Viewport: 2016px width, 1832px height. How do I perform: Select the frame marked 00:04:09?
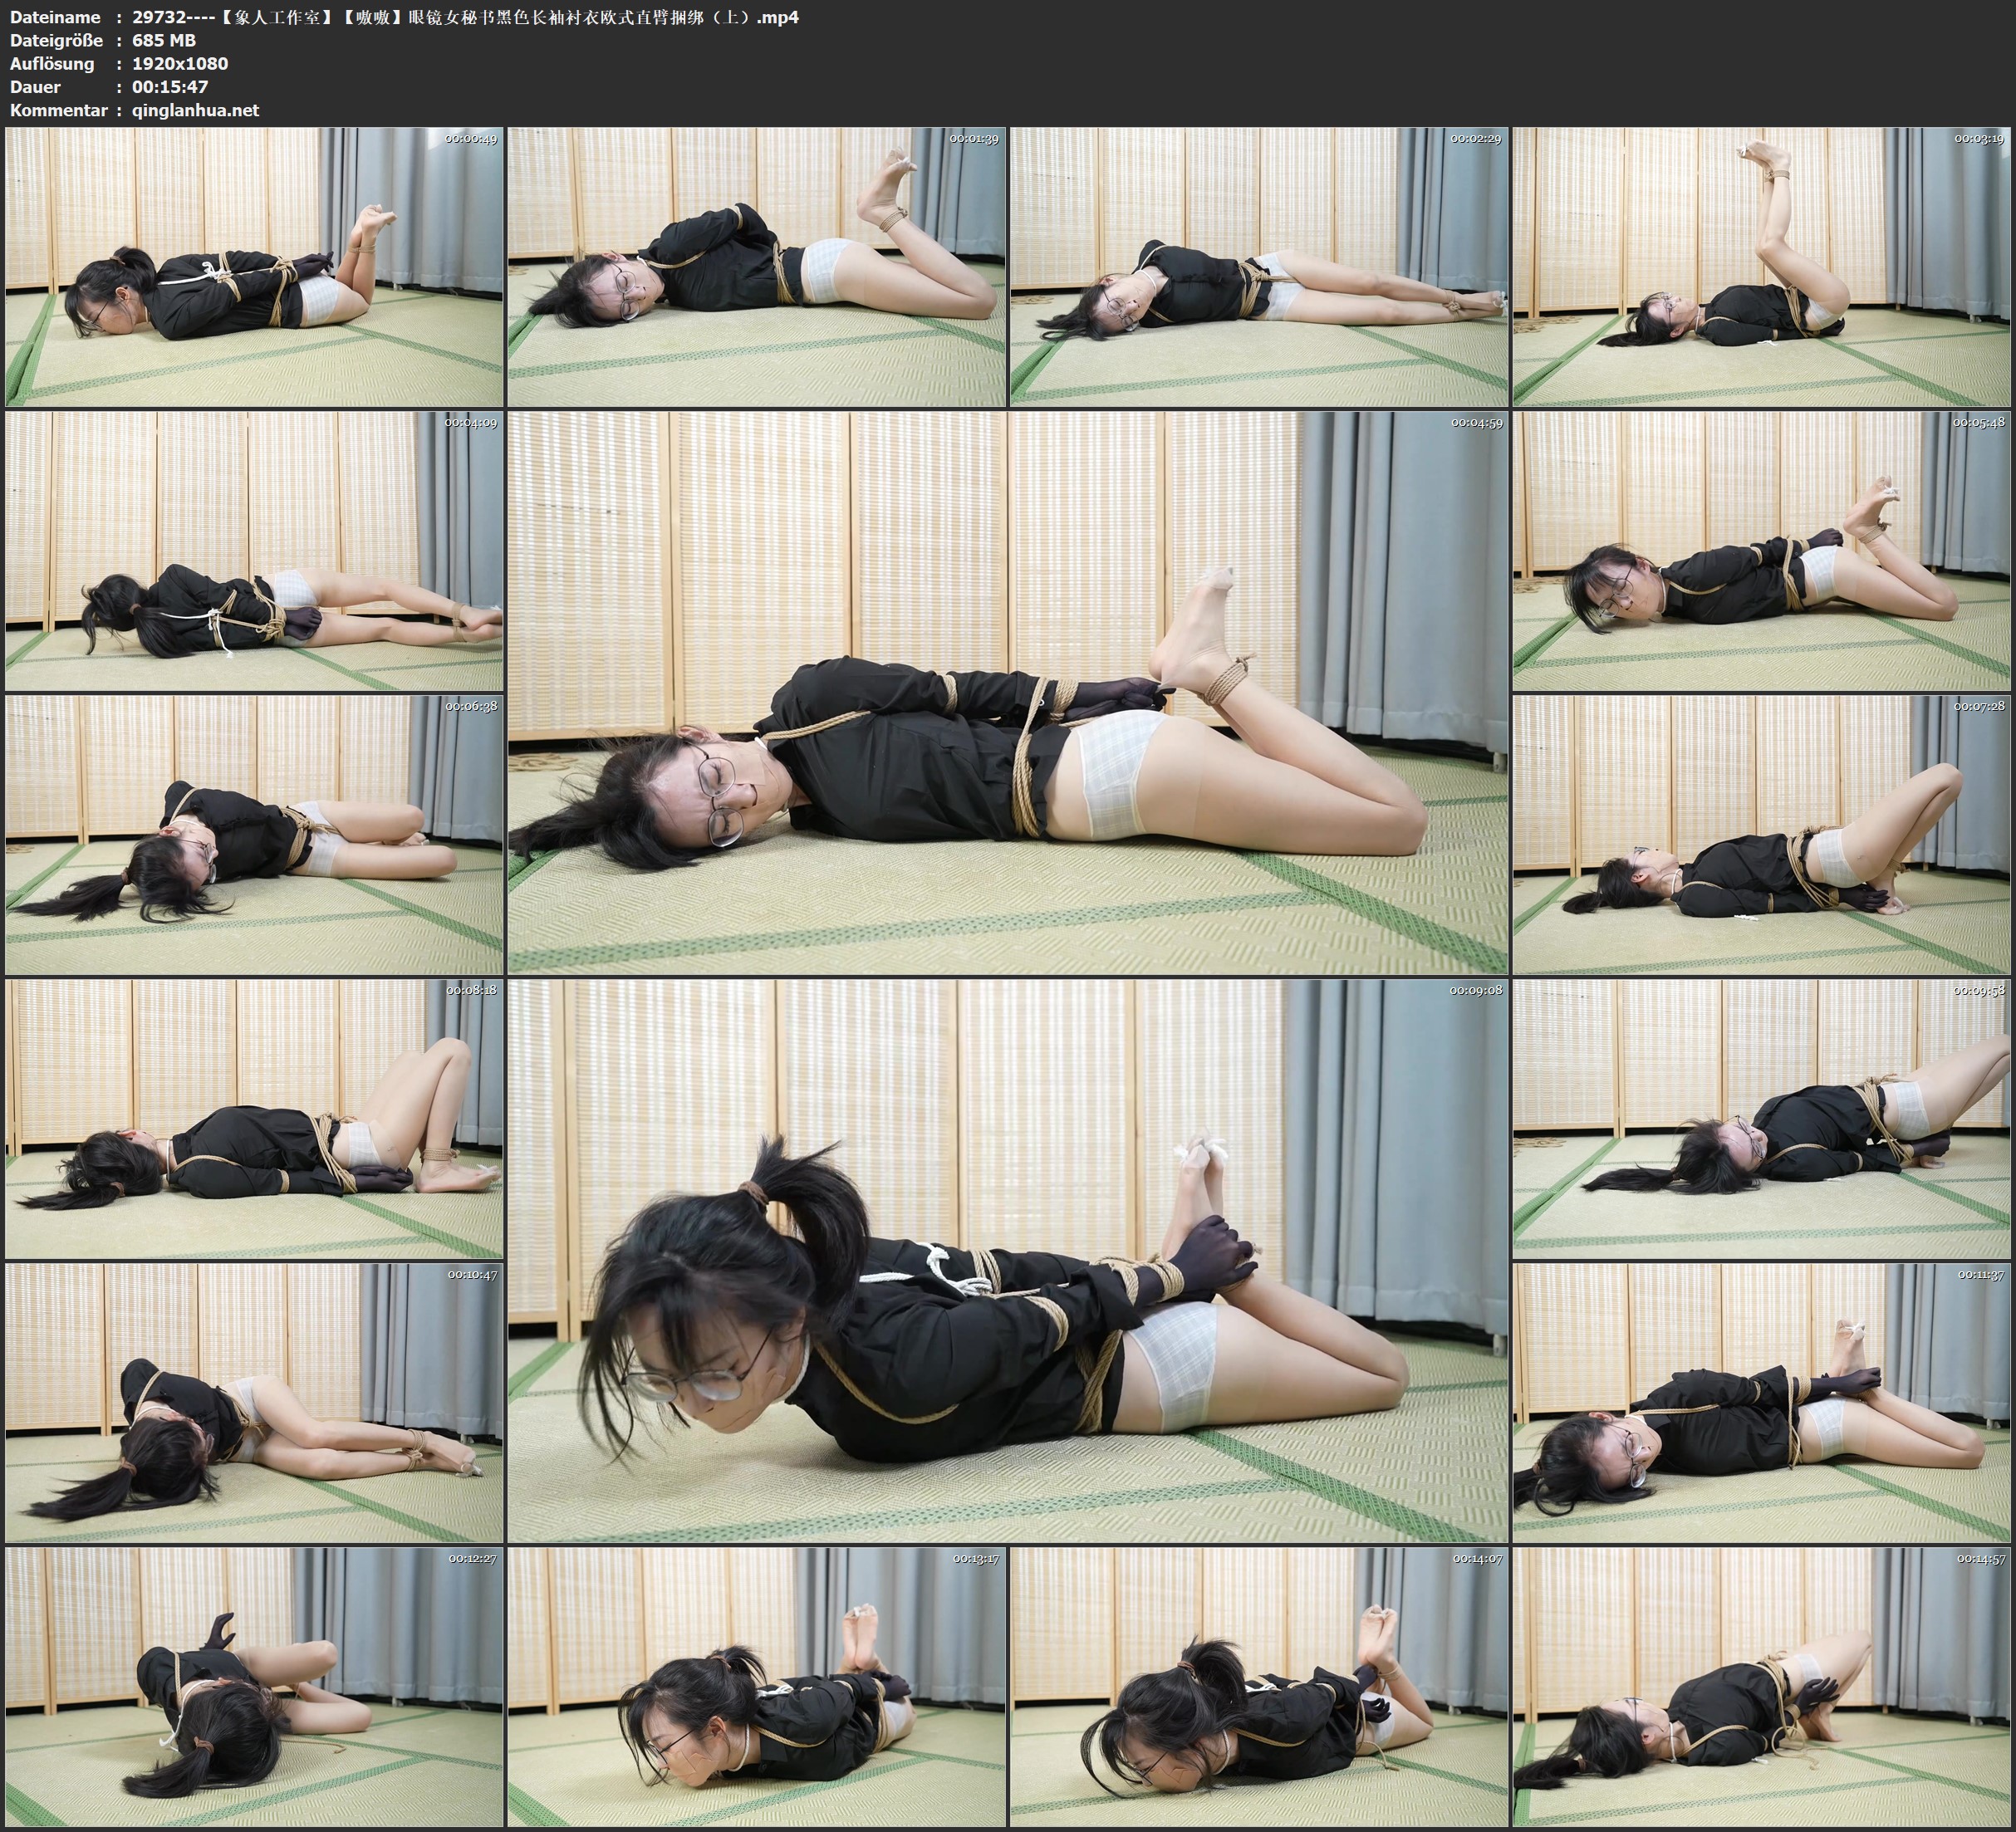point(254,550)
